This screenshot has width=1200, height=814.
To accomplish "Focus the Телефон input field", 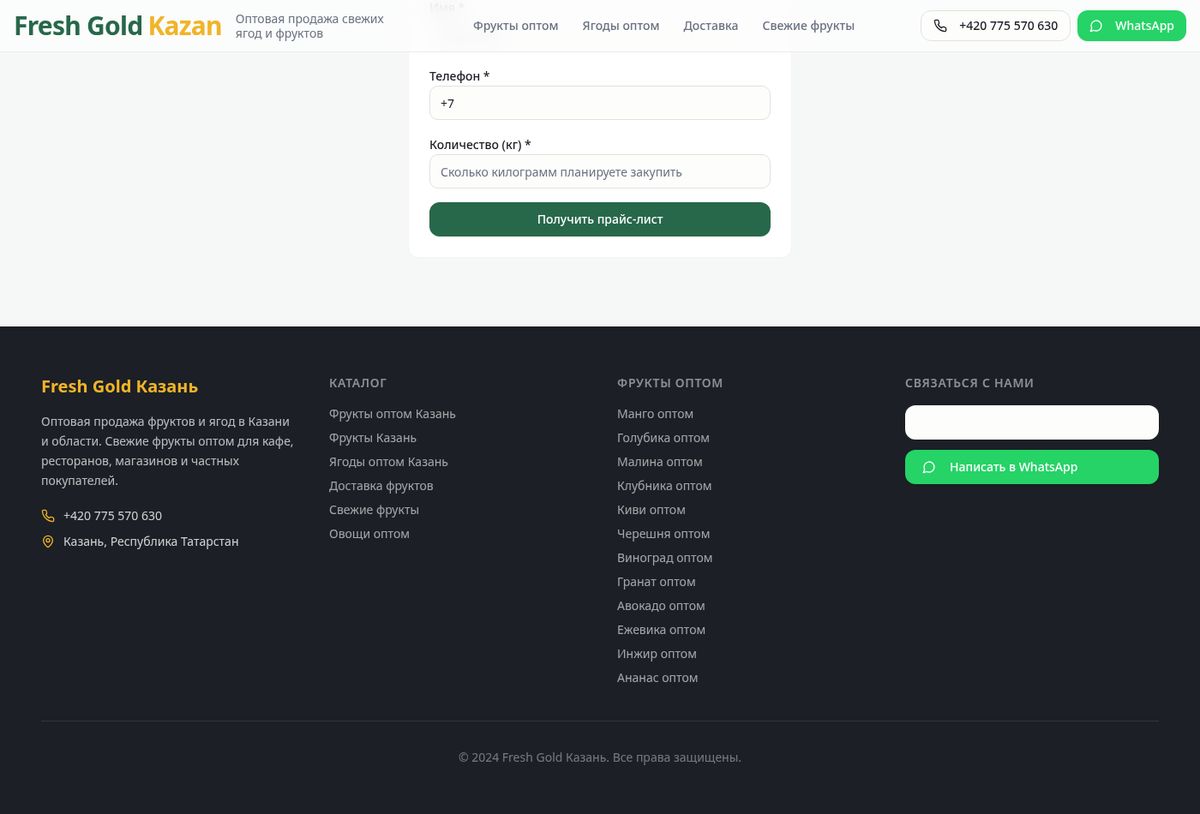I will point(600,103).
